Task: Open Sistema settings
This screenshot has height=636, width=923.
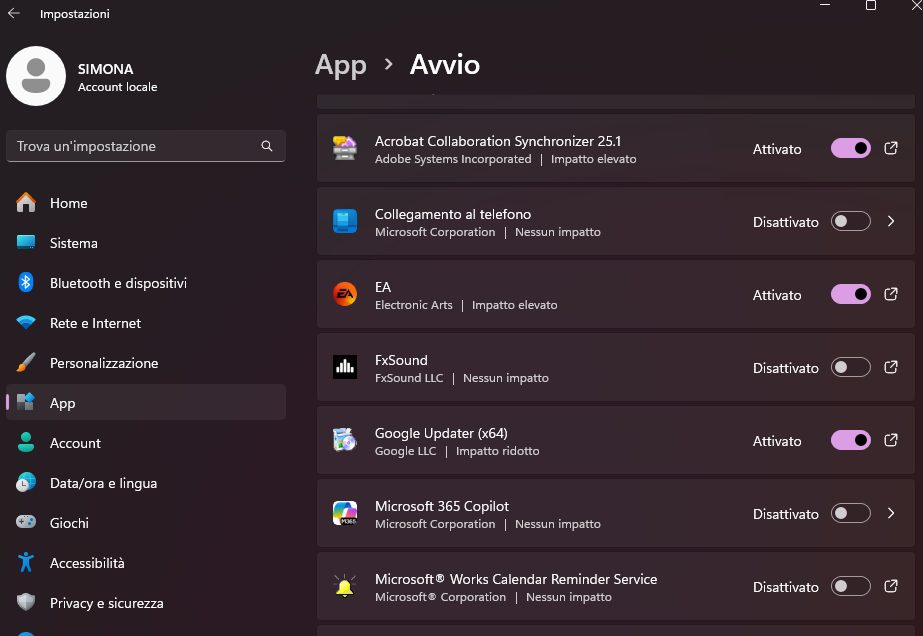Action: tap(145, 243)
